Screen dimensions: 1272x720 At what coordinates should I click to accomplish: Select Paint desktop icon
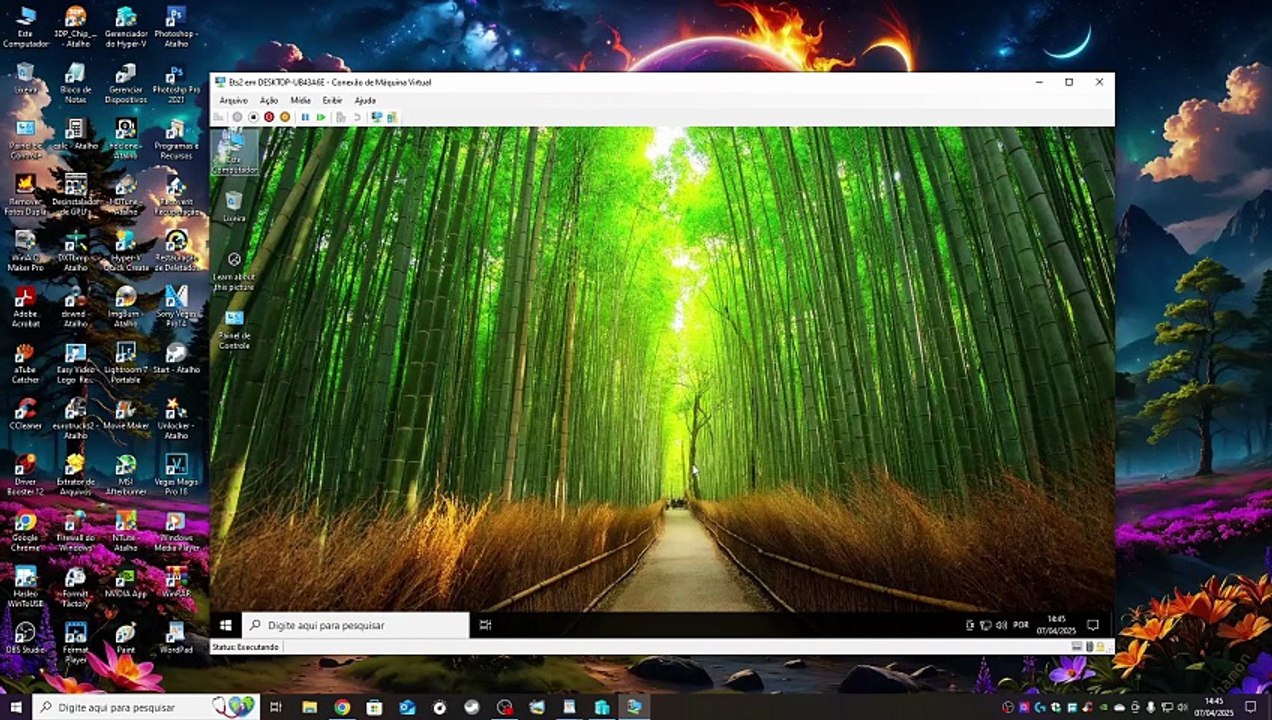126,638
